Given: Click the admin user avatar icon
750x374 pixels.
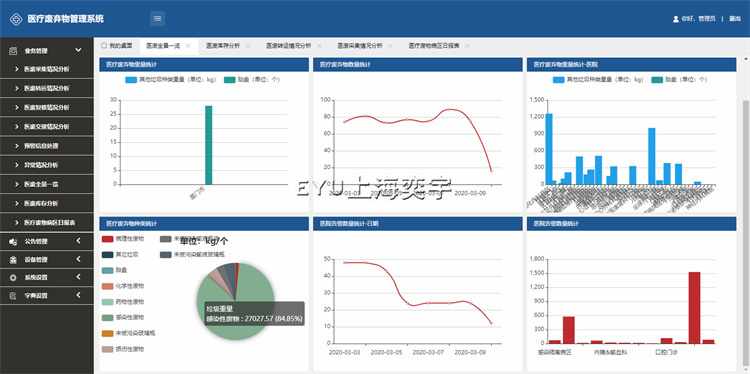Looking at the screenshot, I should 675,19.
